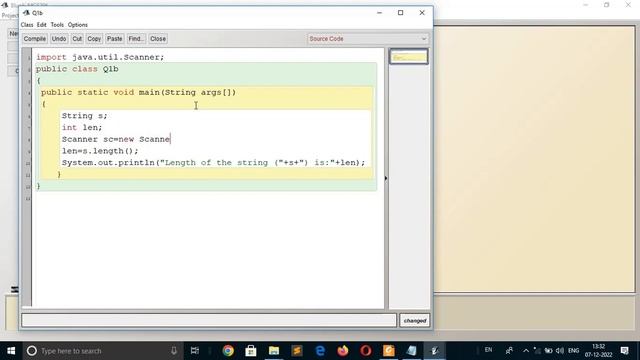Image resolution: width=640 pixels, height=360 pixels.
Task: Open the Options menu
Action: [x=78, y=25]
